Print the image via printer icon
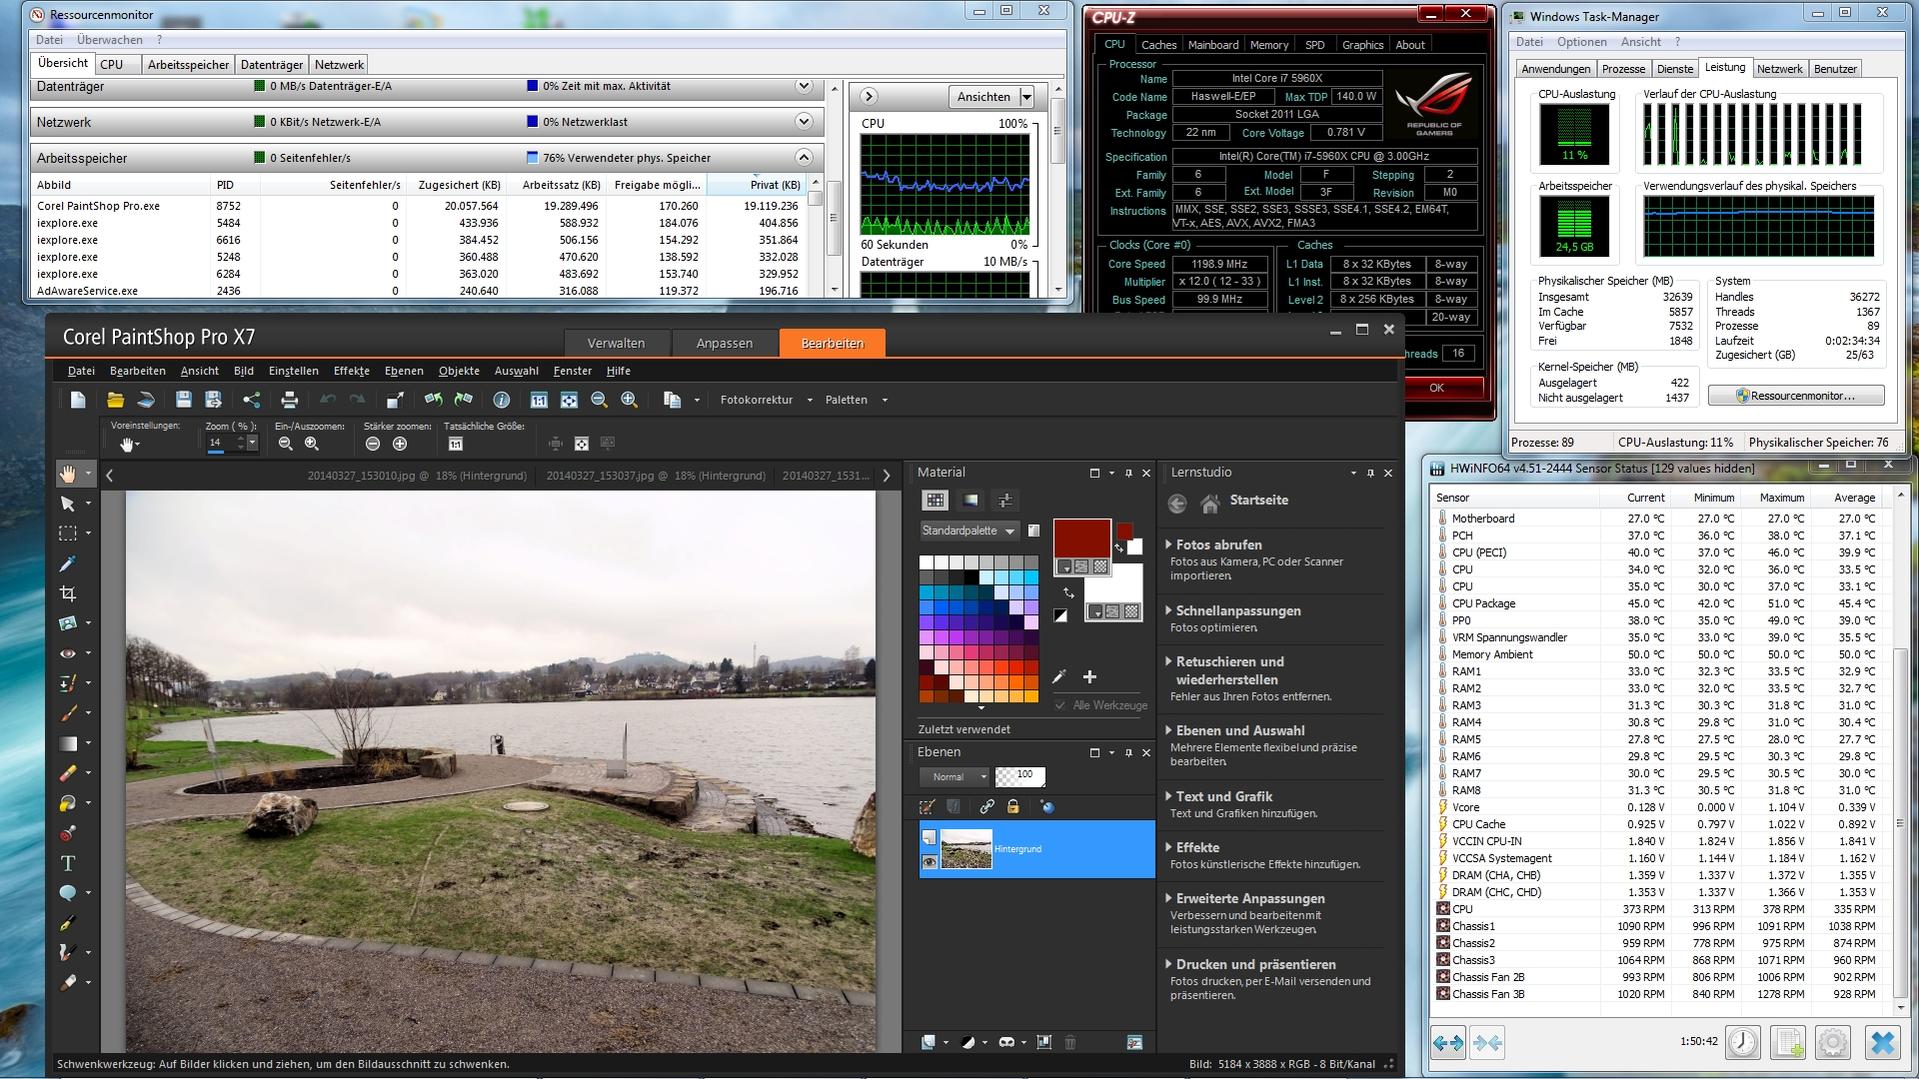The height and width of the screenshot is (1079, 1919). pos(289,400)
